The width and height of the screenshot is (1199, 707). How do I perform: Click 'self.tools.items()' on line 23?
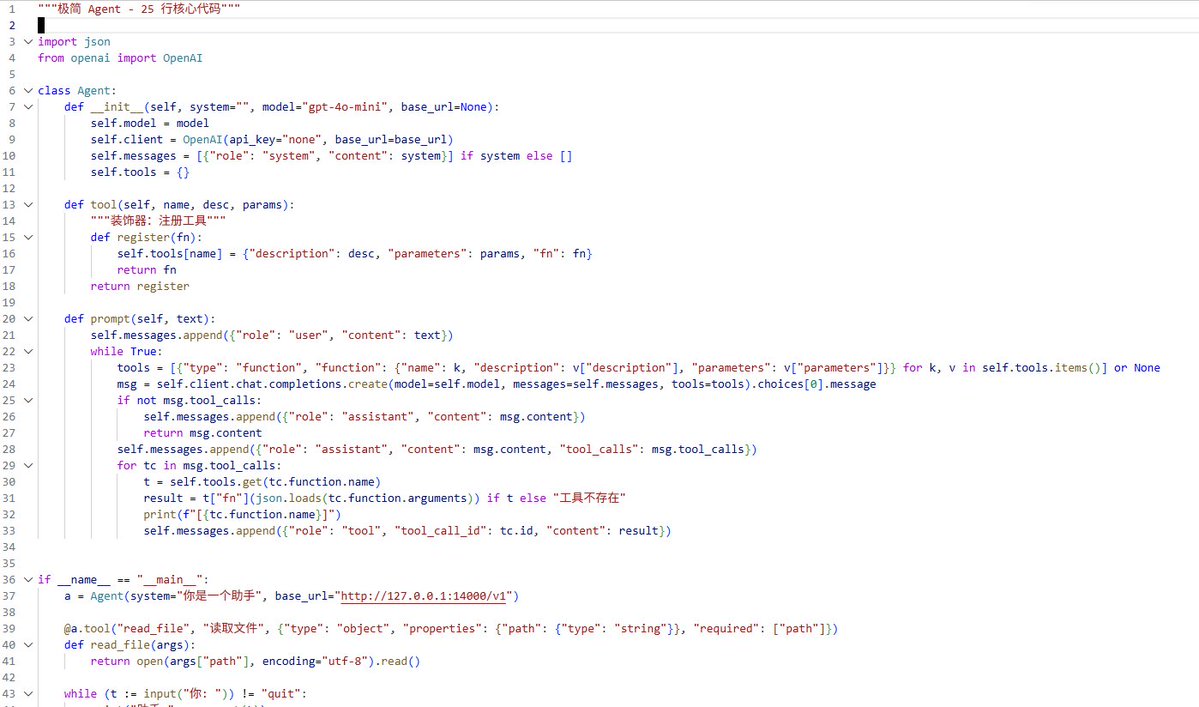click(1041, 368)
